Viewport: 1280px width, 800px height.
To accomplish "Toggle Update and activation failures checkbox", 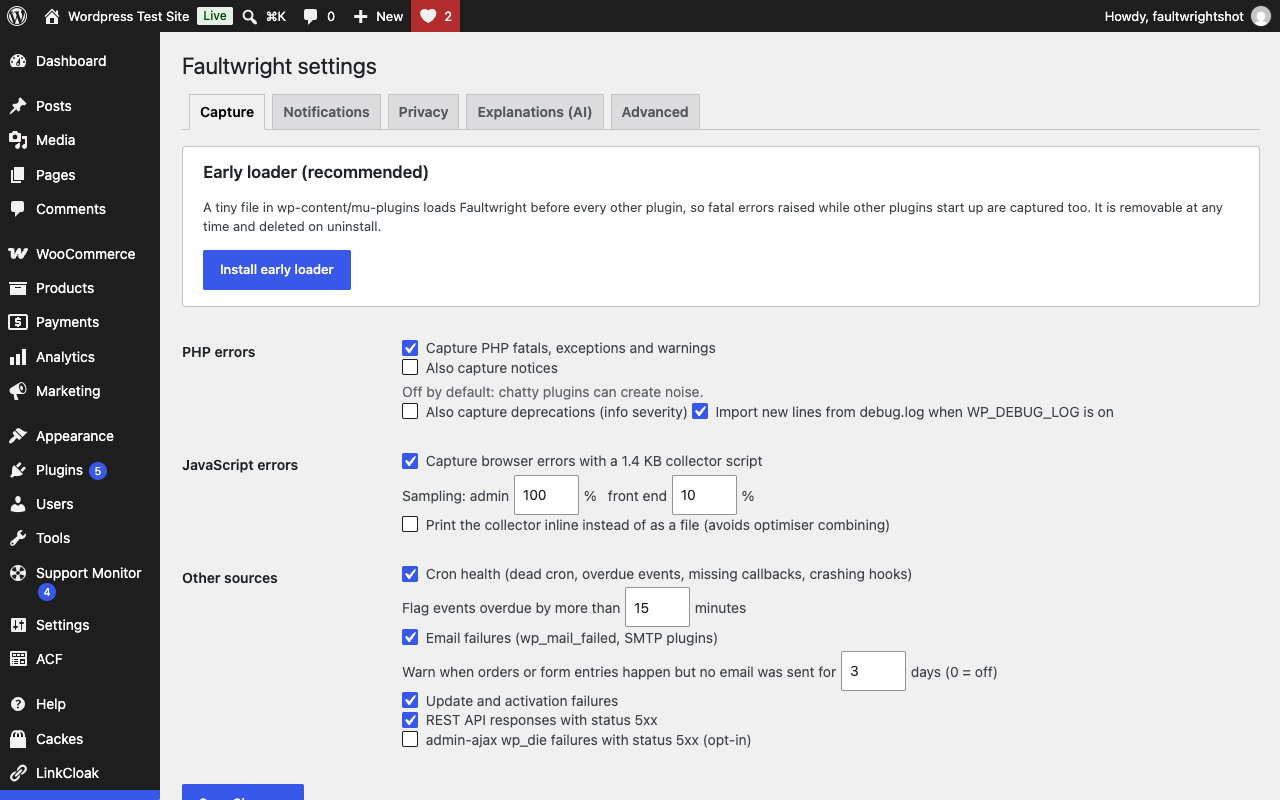I will pos(410,700).
